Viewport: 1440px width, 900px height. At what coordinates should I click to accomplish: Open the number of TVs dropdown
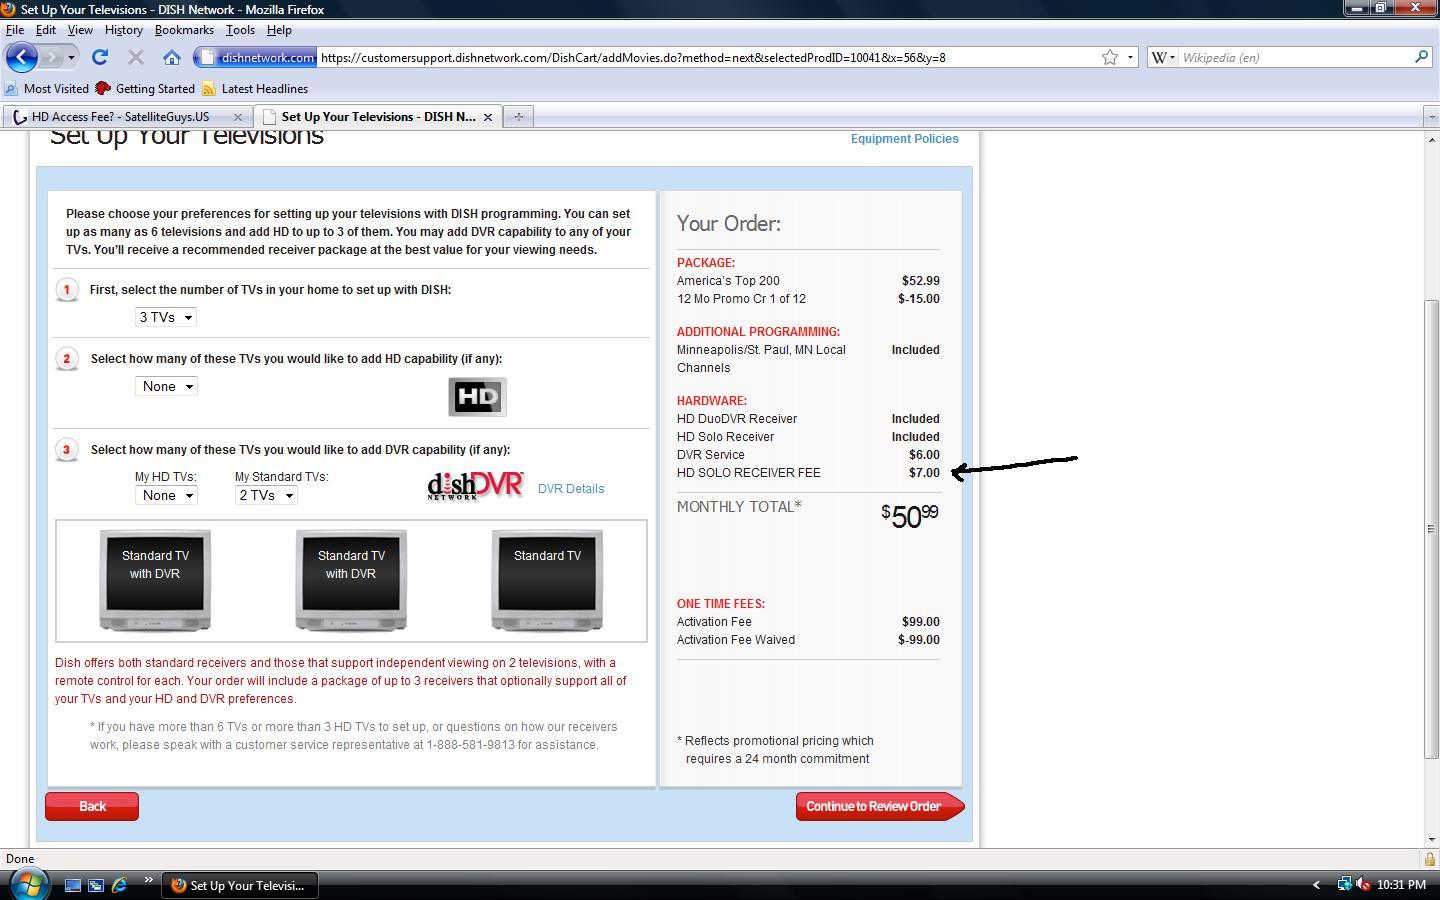click(x=166, y=317)
